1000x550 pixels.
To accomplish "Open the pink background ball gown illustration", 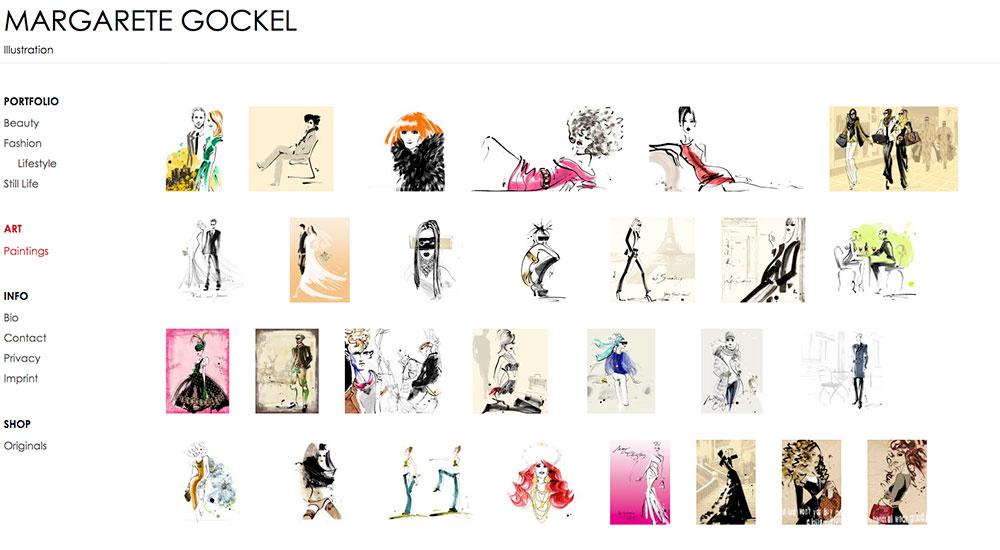I will point(198,371).
